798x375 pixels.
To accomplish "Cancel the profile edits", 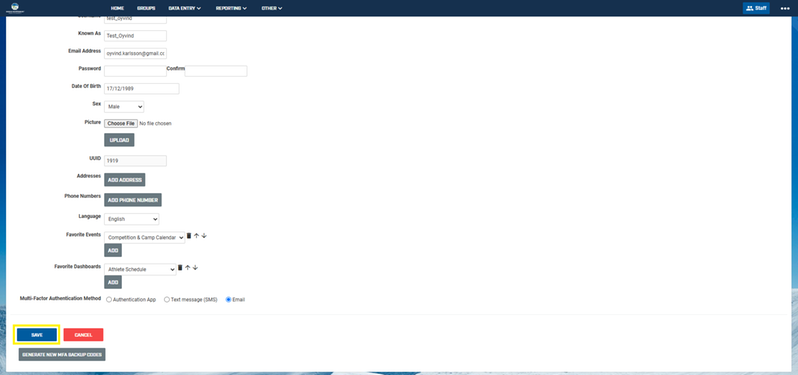I will (x=83, y=335).
